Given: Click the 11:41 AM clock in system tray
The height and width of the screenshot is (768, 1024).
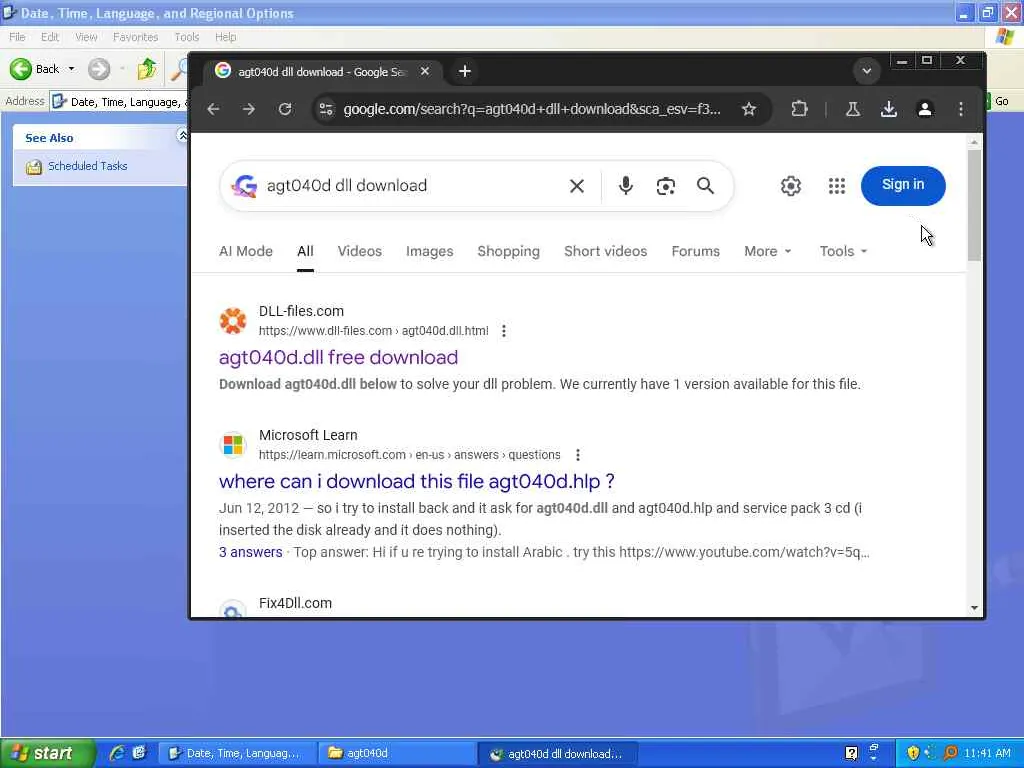Looking at the screenshot, I should pyautogui.click(x=987, y=753).
